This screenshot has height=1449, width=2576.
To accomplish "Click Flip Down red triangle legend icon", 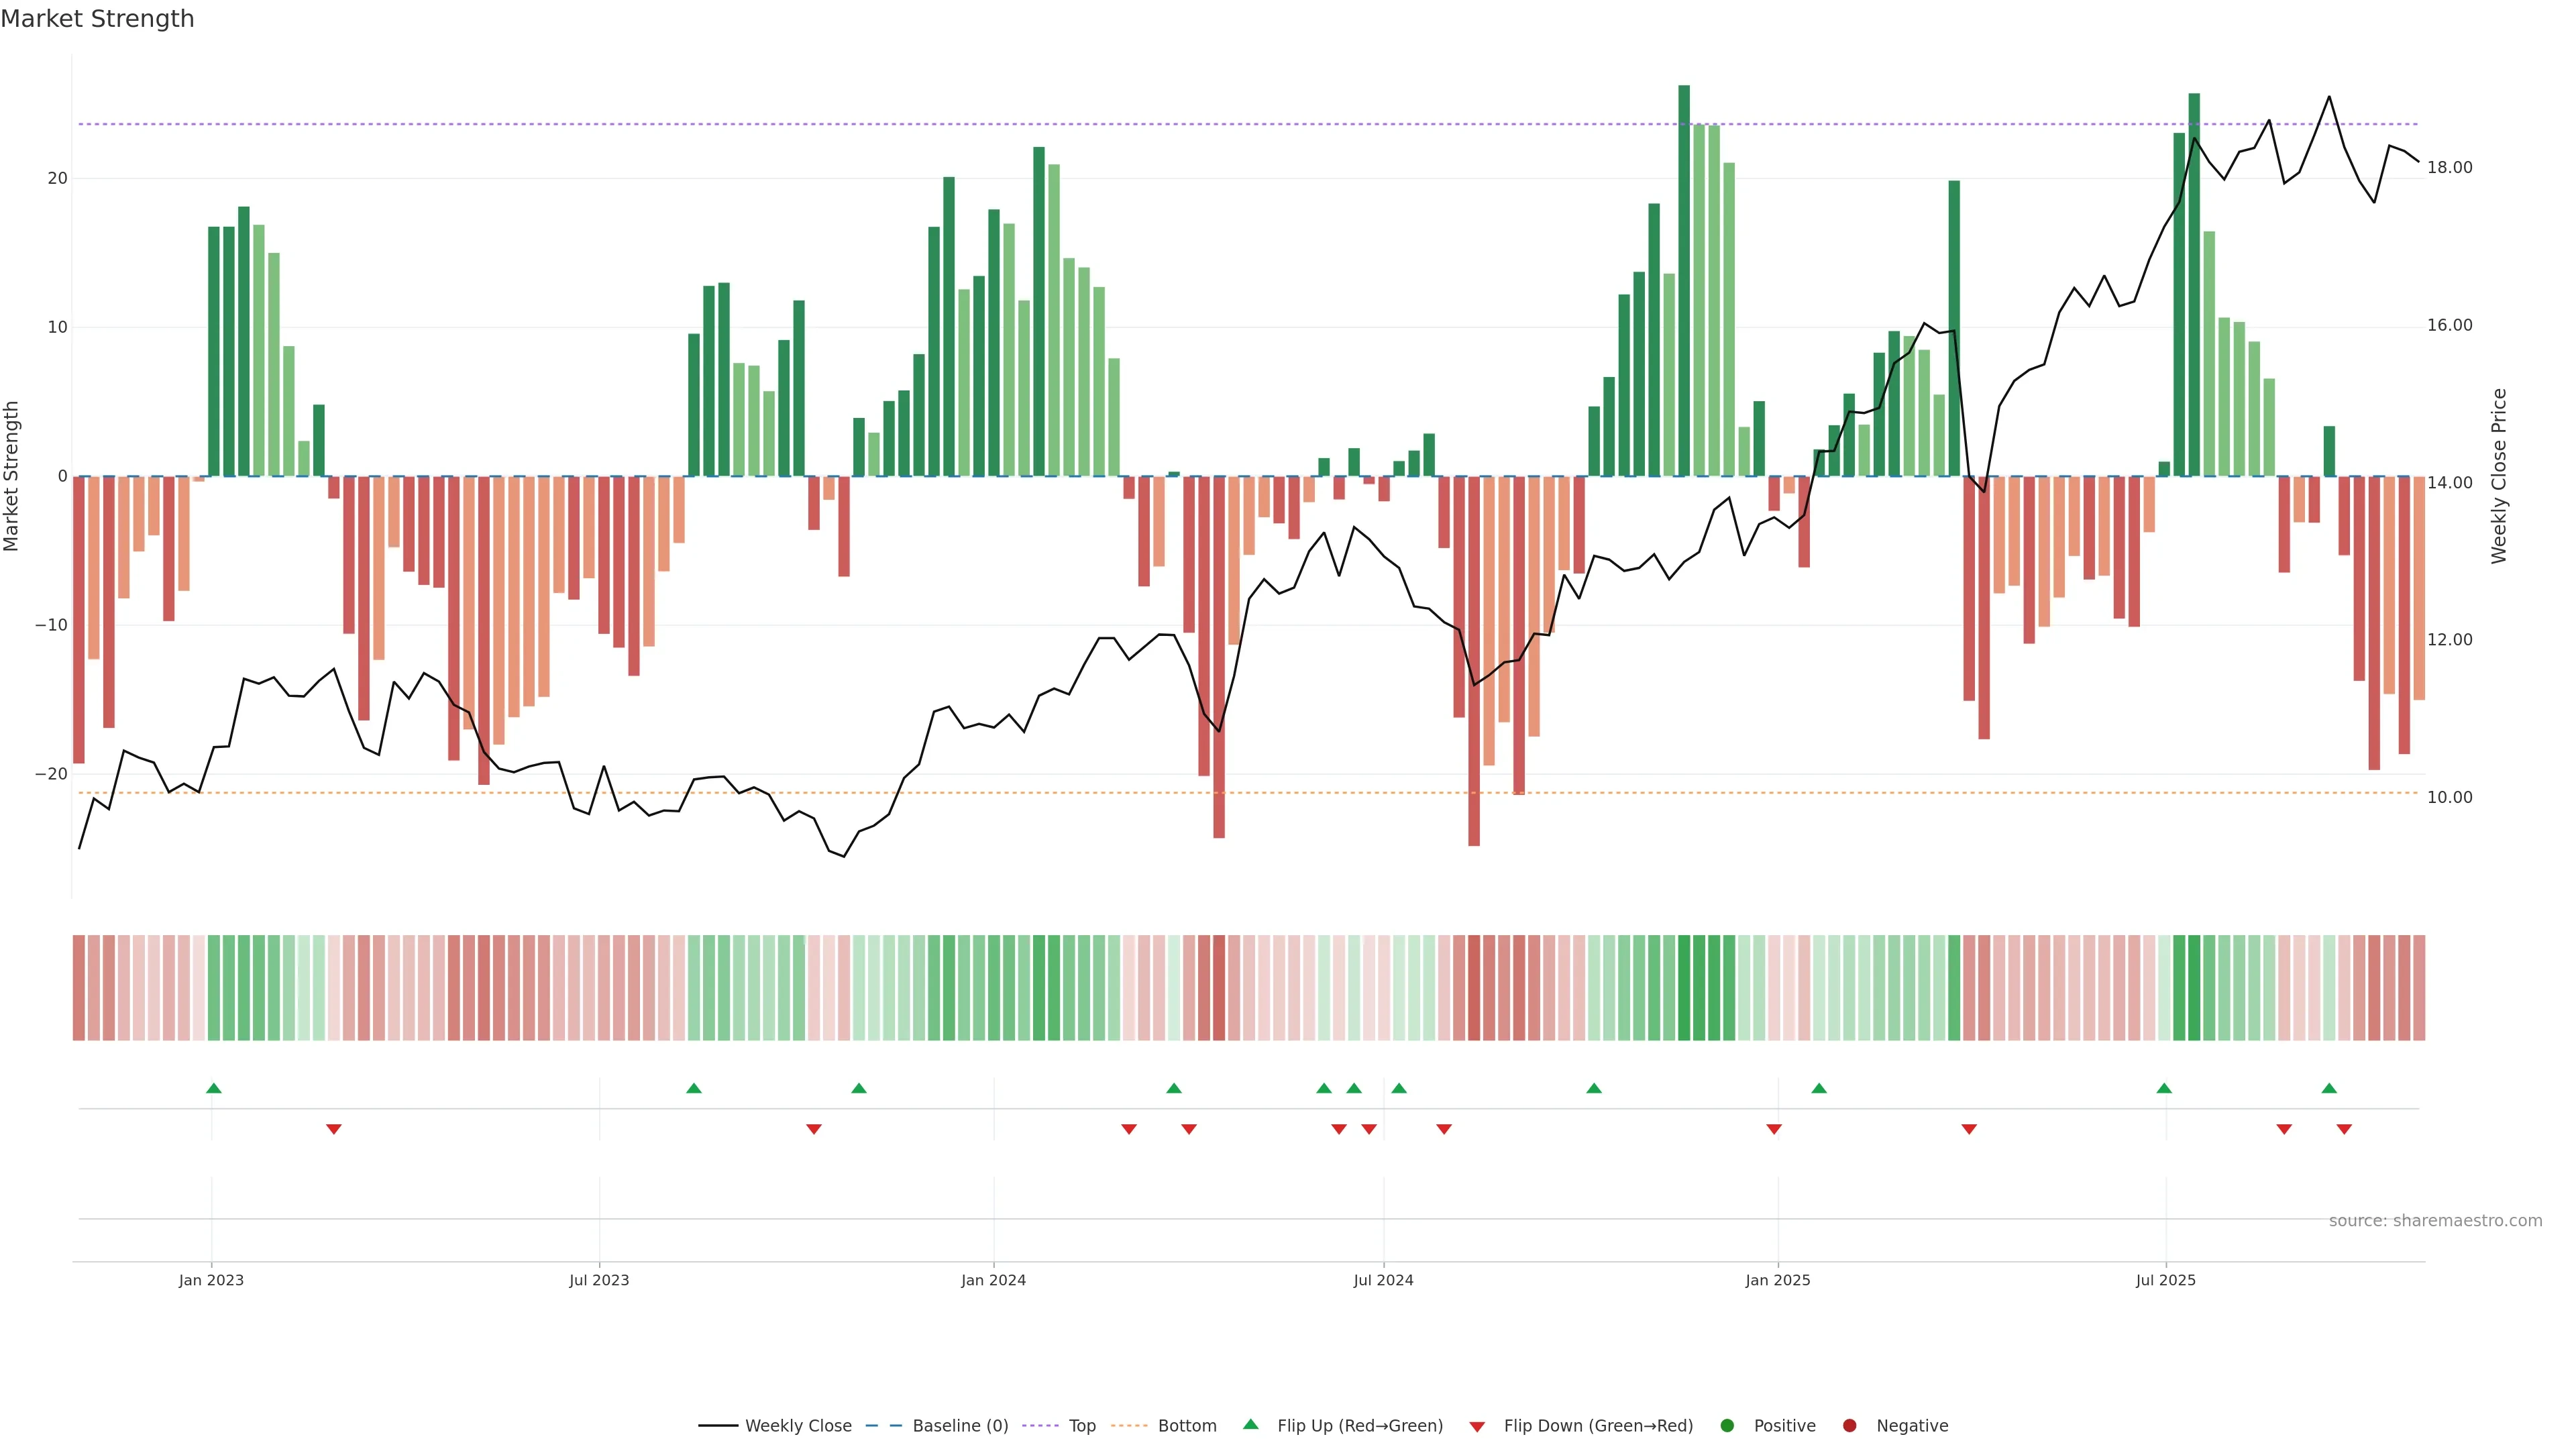I will tap(1477, 1427).
